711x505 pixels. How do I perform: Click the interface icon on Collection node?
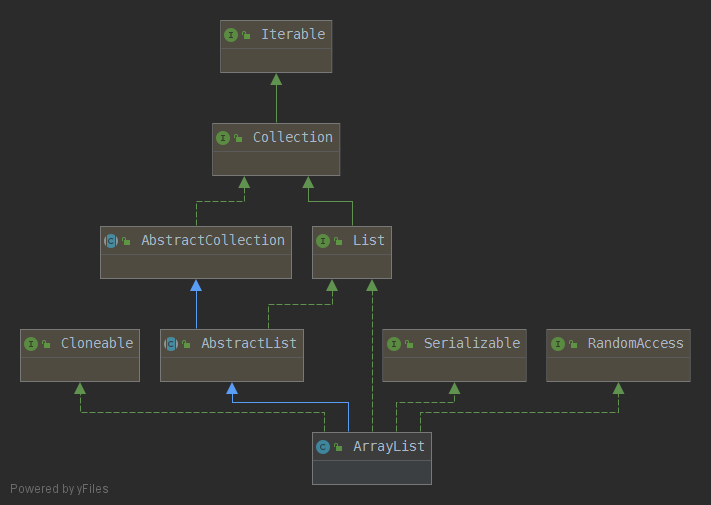223,138
